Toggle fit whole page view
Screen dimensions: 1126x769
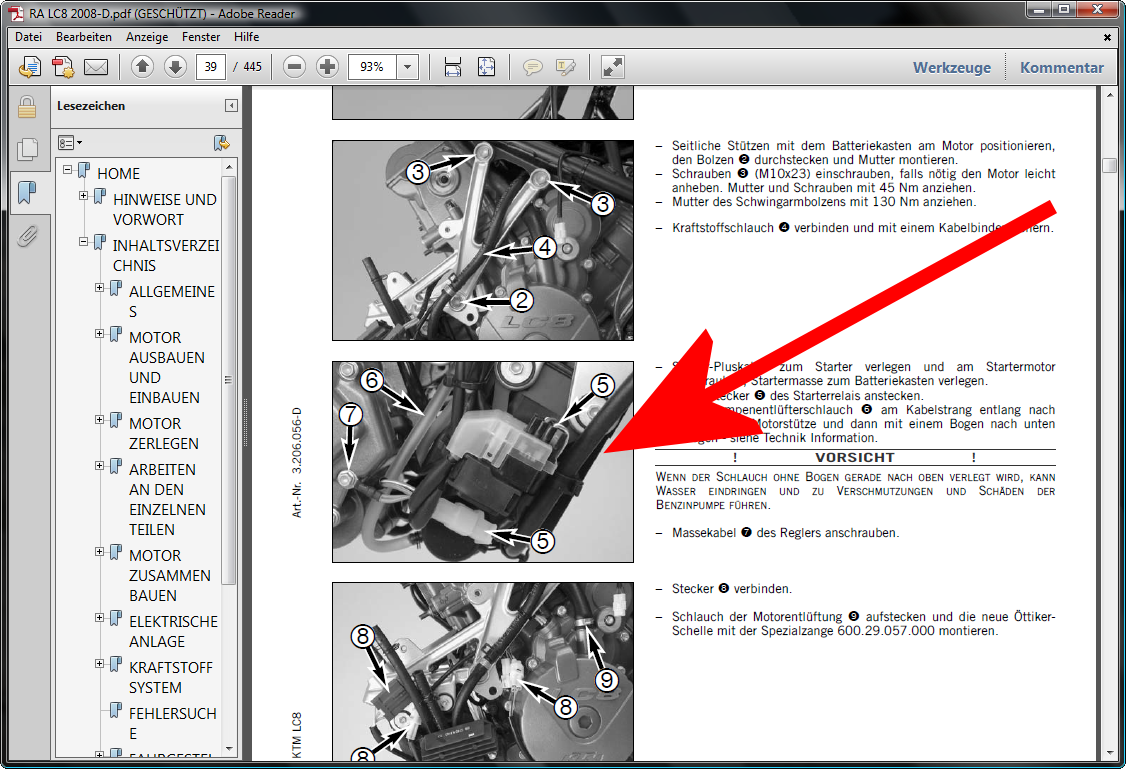coord(486,67)
